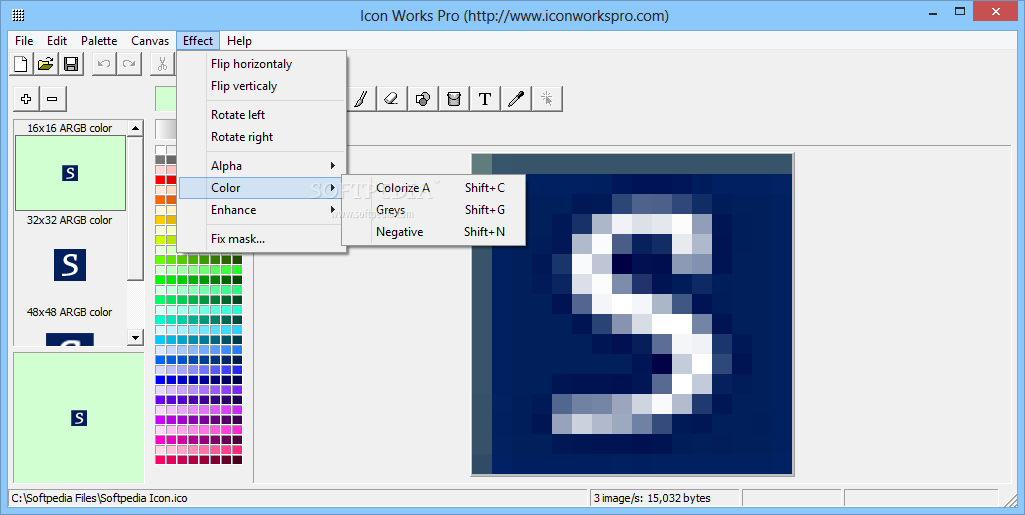The height and width of the screenshot is (515, 1025).
Task: Open an icon file with the folder icon
Action: (46, 63)
